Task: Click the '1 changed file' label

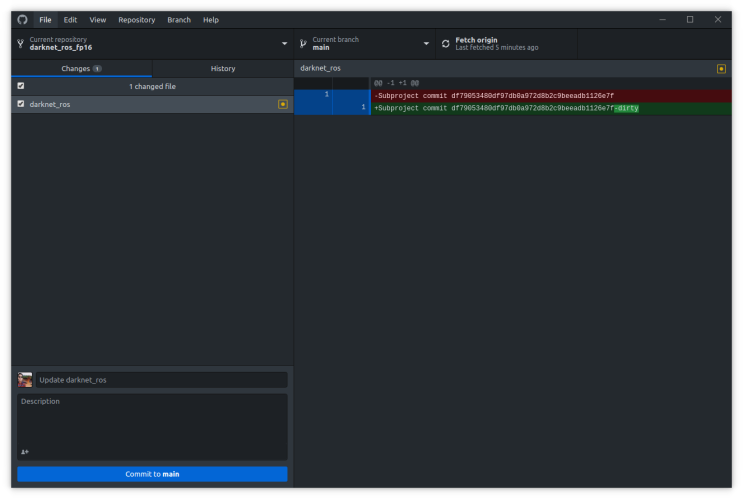Action: 152,86
